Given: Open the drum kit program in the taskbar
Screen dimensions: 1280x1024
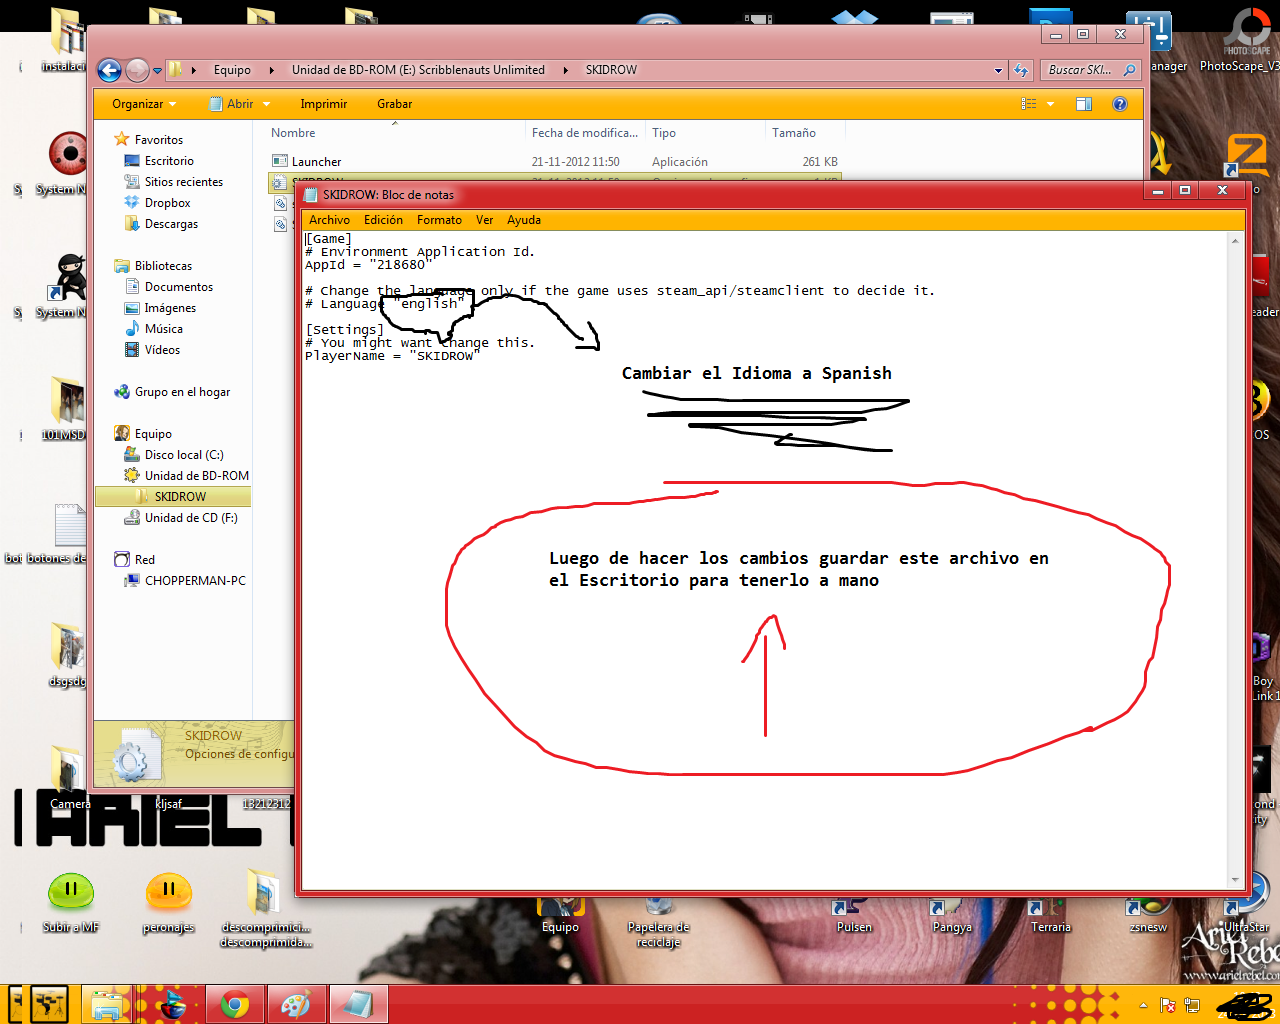Looking at the screenshot, I should pyautogui.click(x=47, y=1004).
